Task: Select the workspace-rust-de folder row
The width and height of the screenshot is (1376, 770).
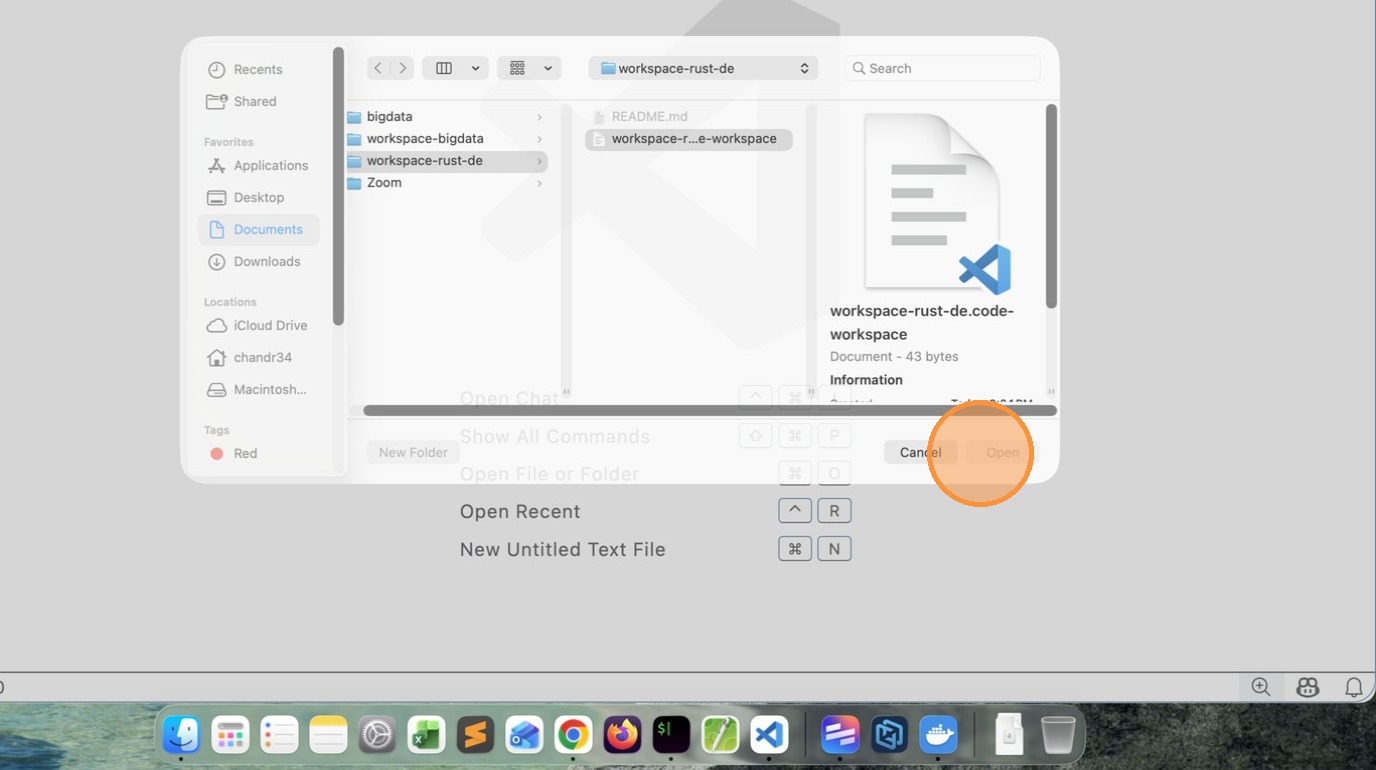Action: tap(446, 160)
